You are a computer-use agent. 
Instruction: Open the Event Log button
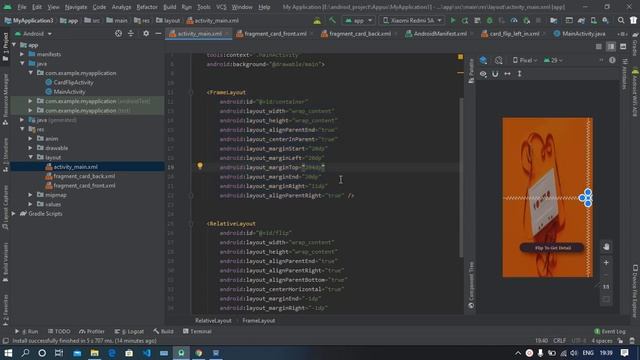[610, 331]
